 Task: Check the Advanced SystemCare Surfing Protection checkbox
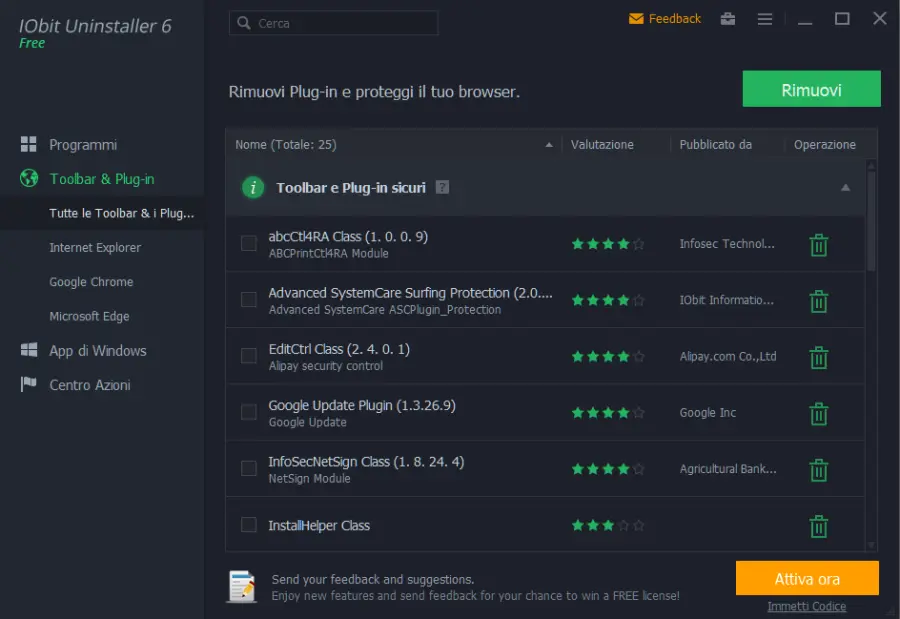(246, 300)
